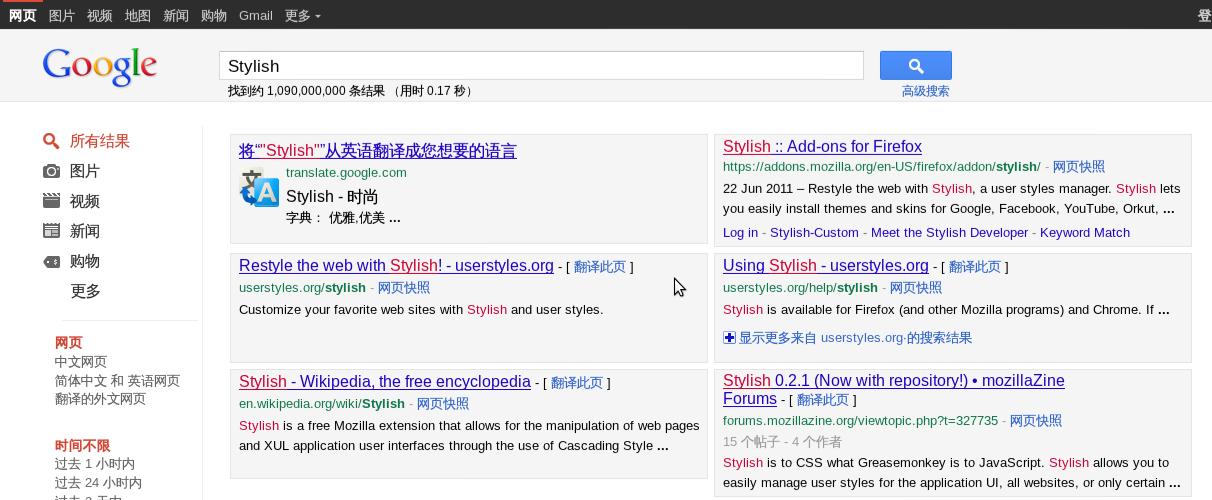Open the translate Stylish result title
Screen dimensions: 1212x500
[x=378, y=151]
